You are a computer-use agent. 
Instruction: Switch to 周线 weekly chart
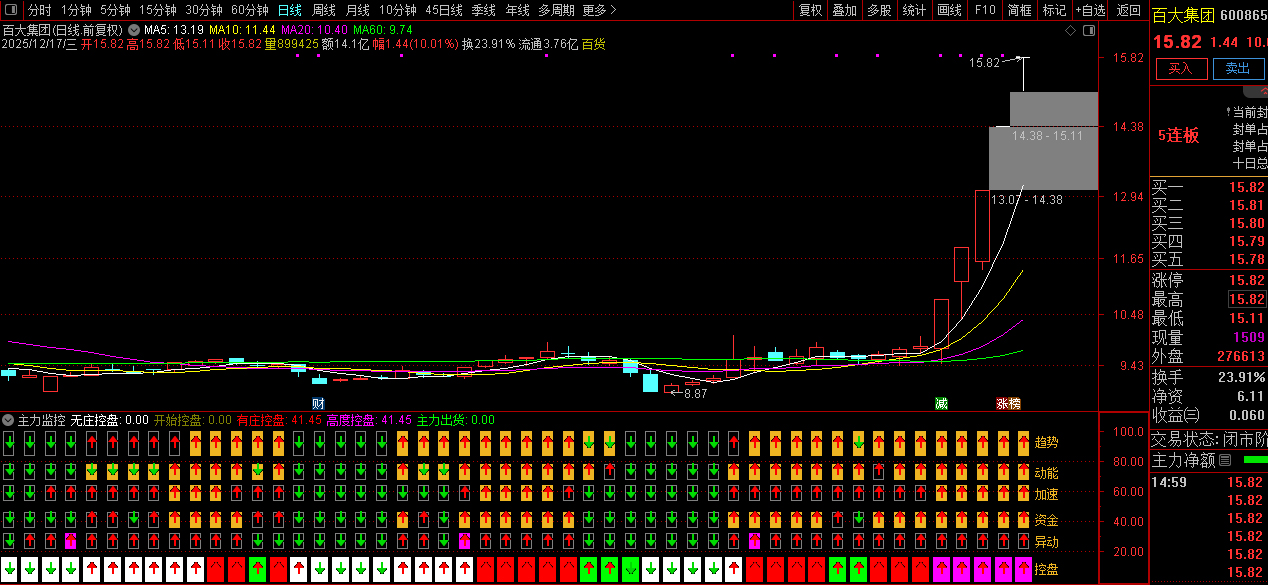(324, 10)
